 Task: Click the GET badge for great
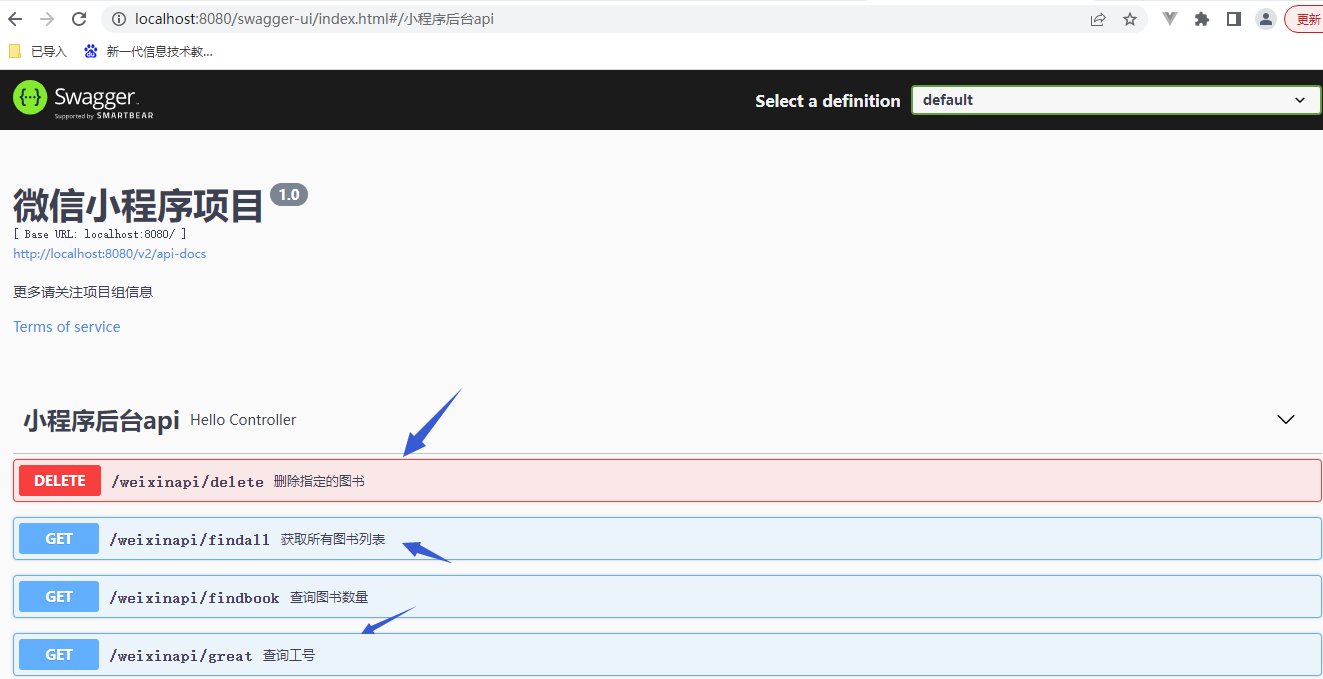(x=59, y=655)
